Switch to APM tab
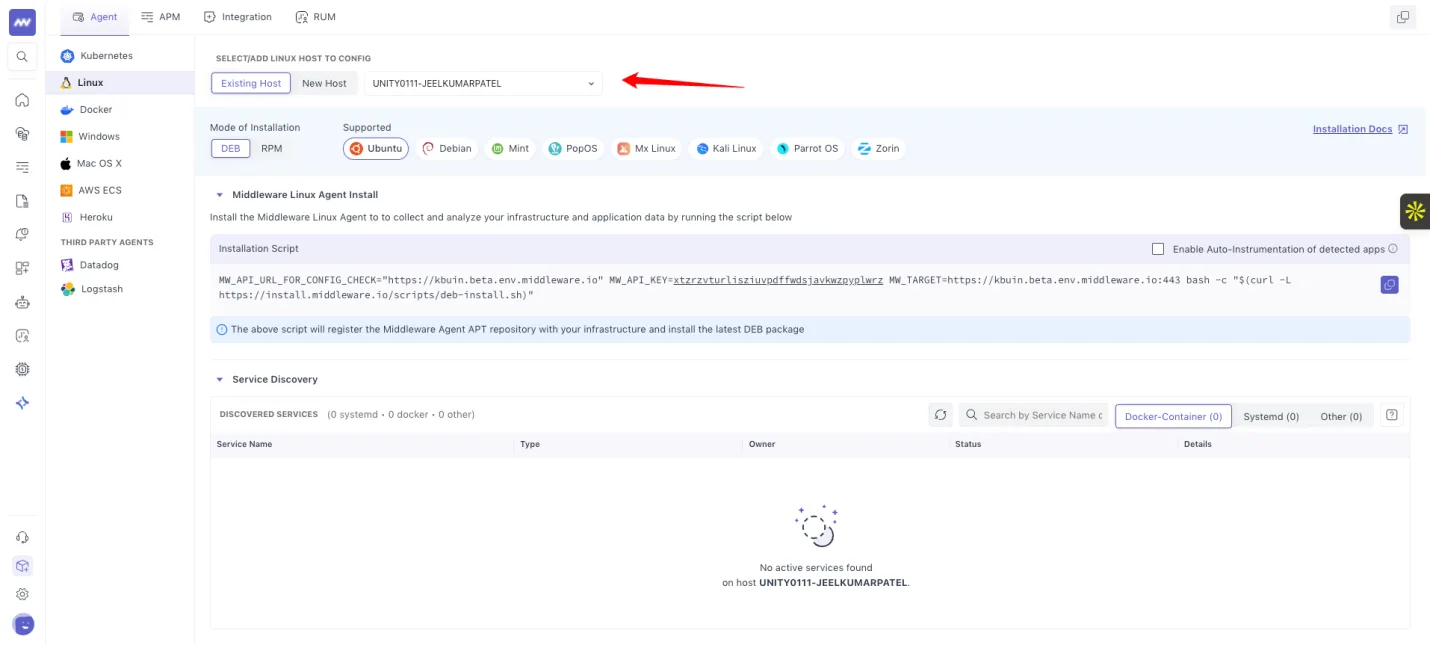Screen dimensions: 1430x645 pyautogui.click(x=160, y=17)
